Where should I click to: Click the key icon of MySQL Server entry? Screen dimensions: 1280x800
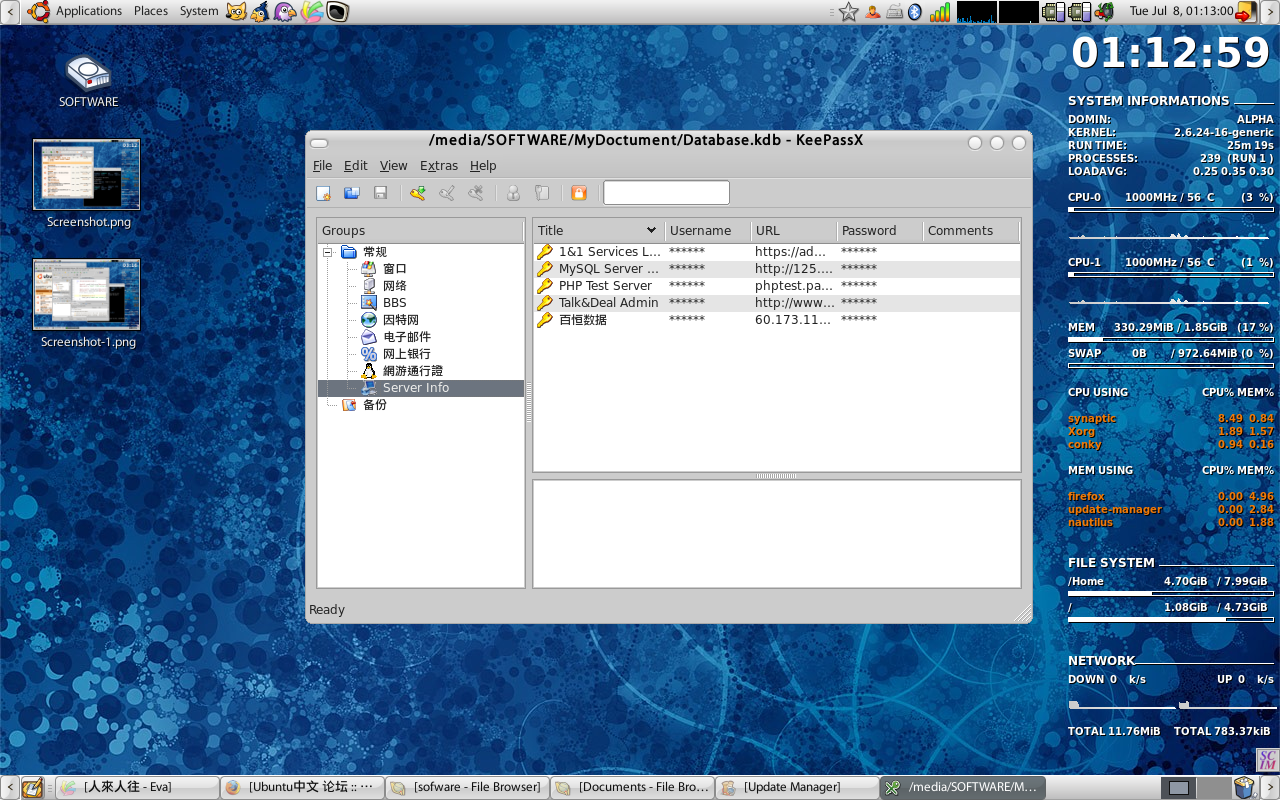click(x=545, y=269)
